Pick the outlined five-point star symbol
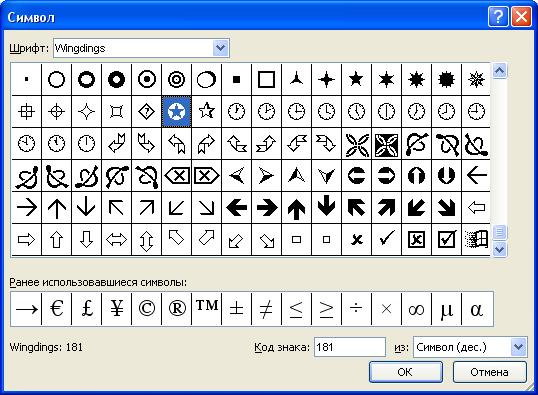This screenshot has height=395, width=538. point(207,112)
